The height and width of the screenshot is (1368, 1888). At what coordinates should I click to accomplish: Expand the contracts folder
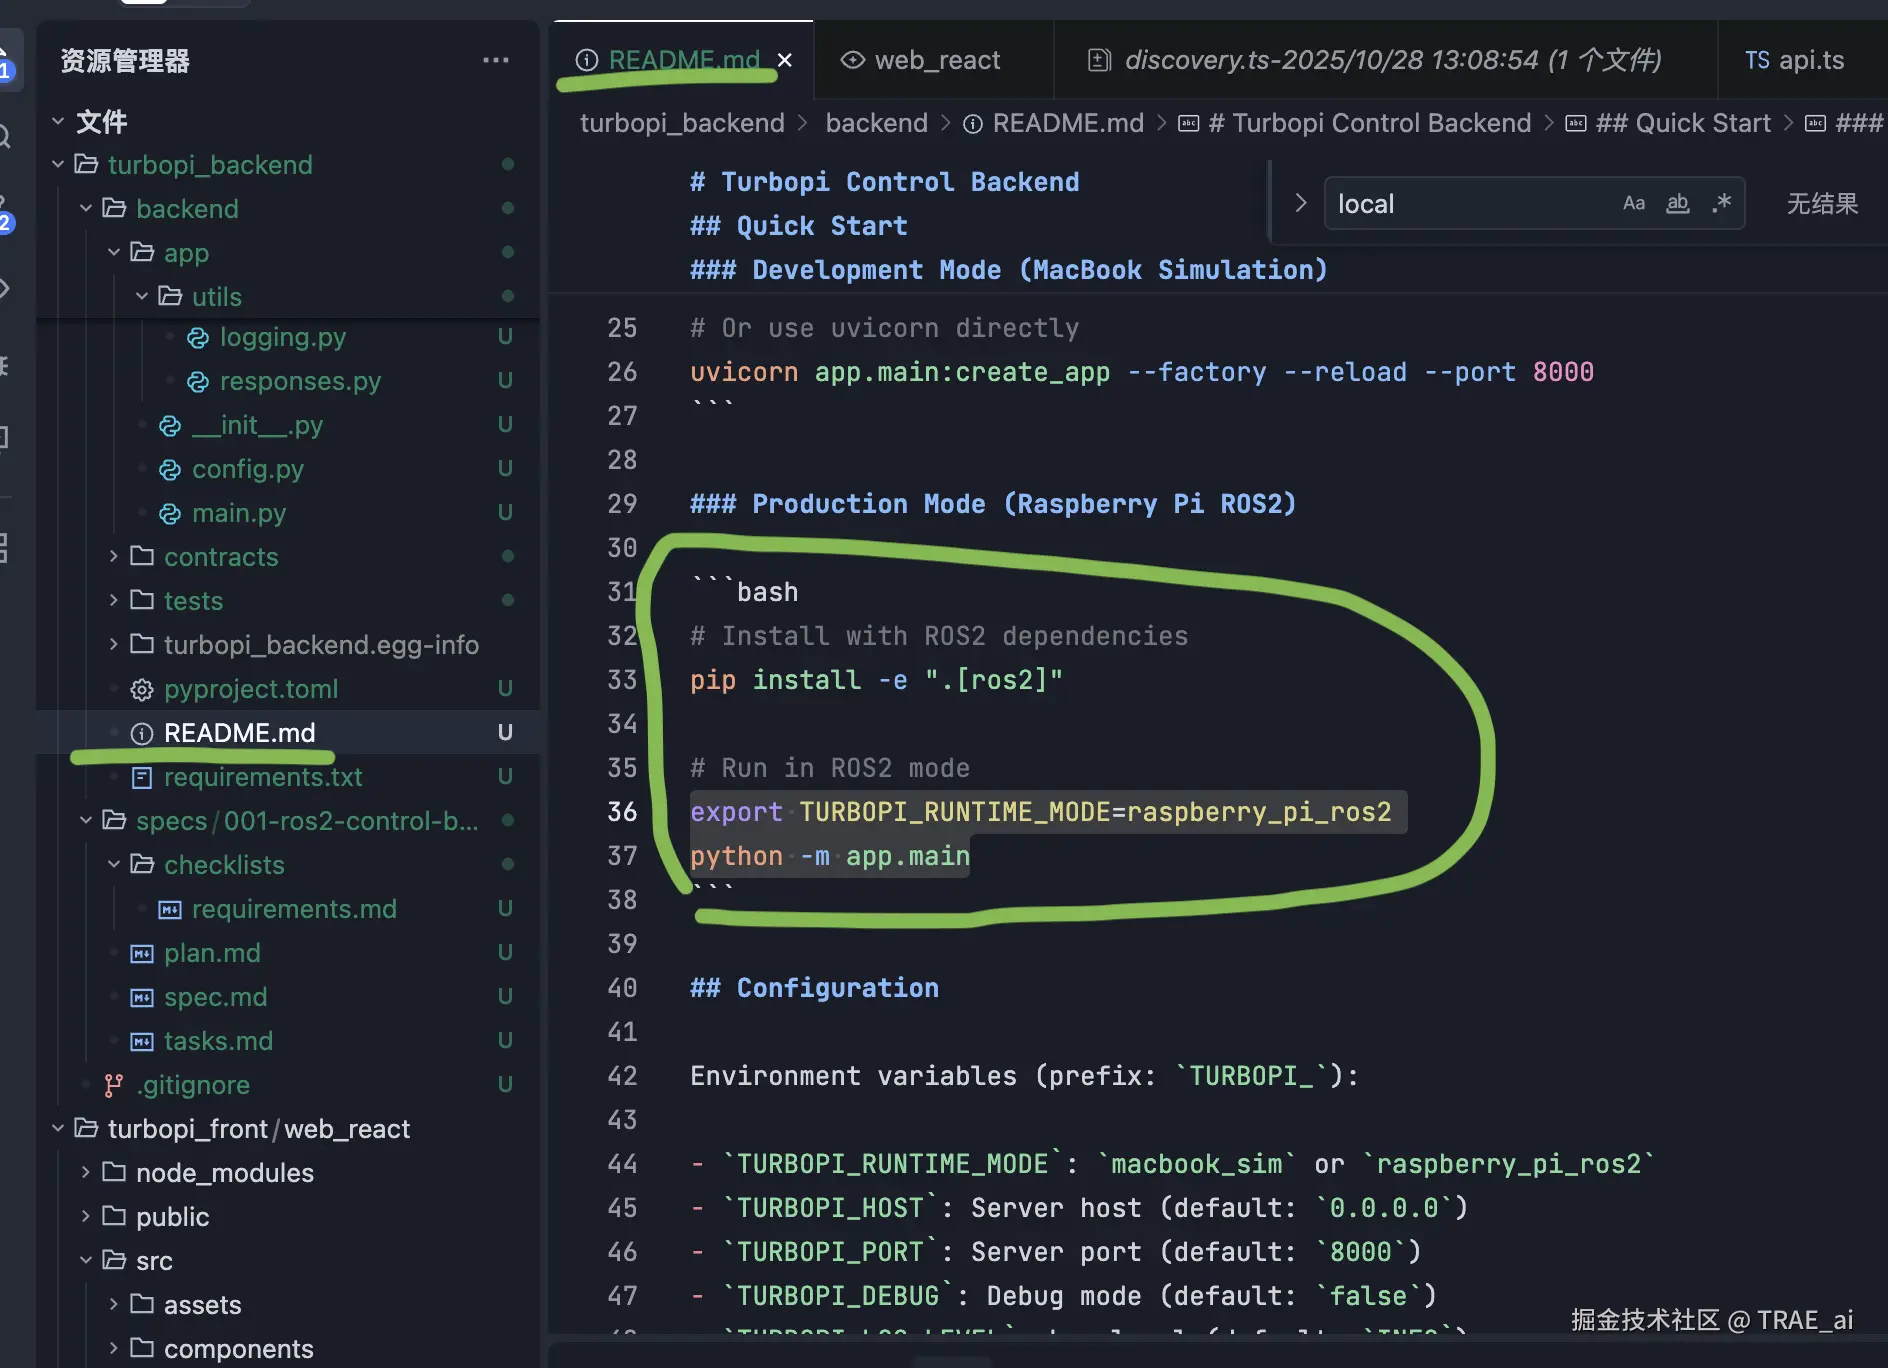[x=114, y=556]
